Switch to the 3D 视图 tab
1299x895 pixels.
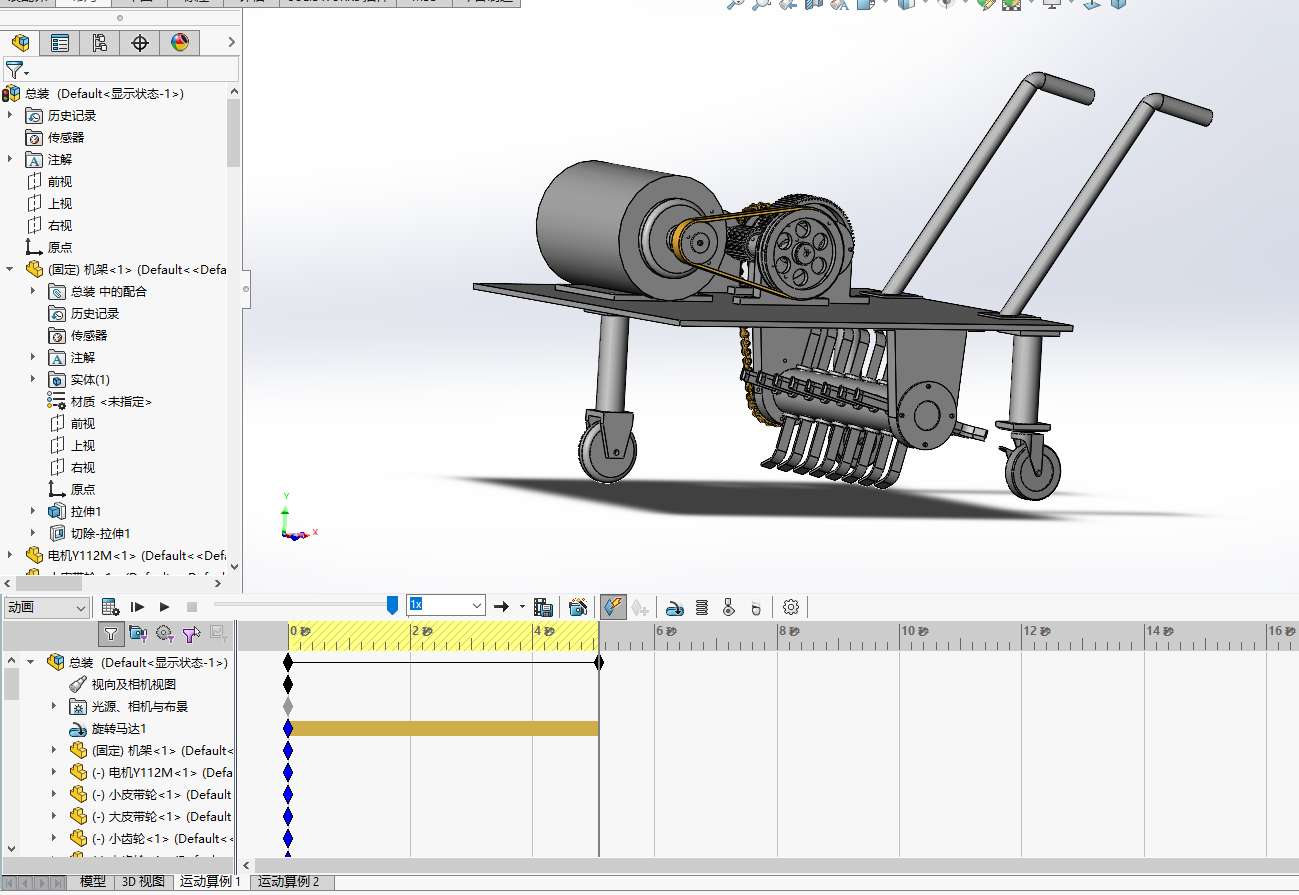pos(143,882)
